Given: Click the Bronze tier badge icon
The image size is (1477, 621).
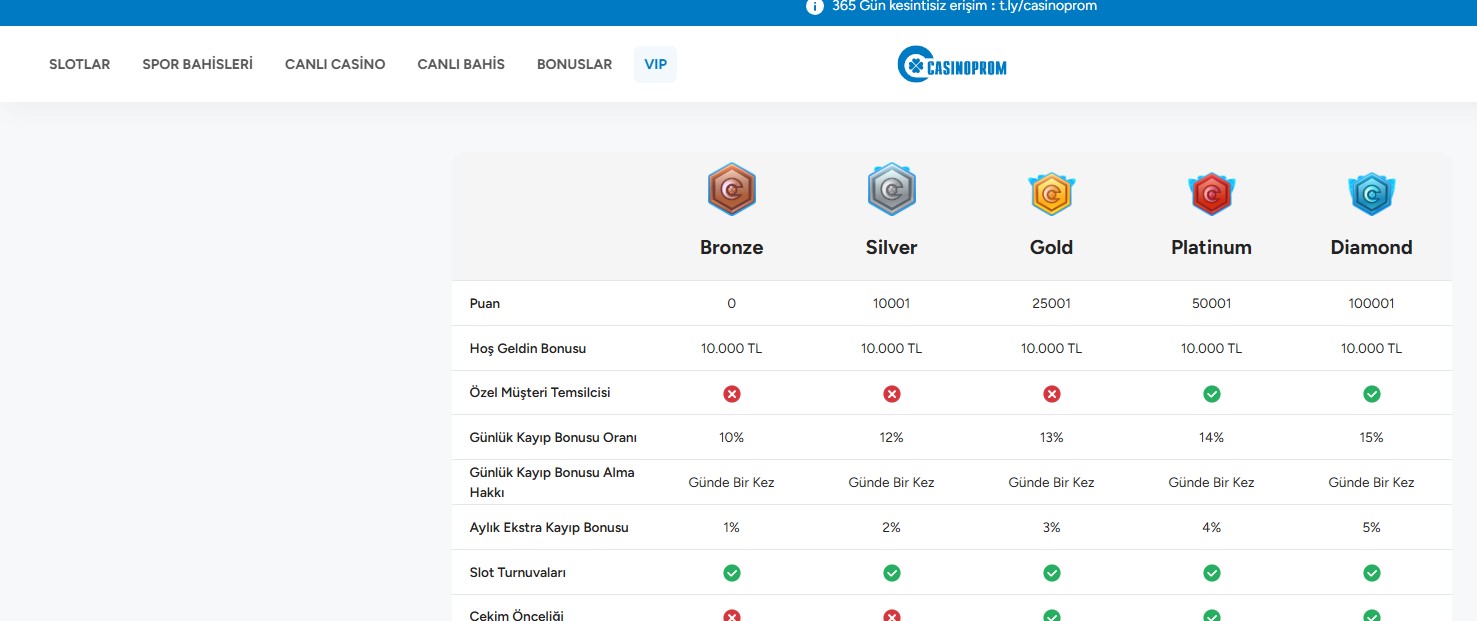Looking at the screenshot, I should (x=731, y=190).
